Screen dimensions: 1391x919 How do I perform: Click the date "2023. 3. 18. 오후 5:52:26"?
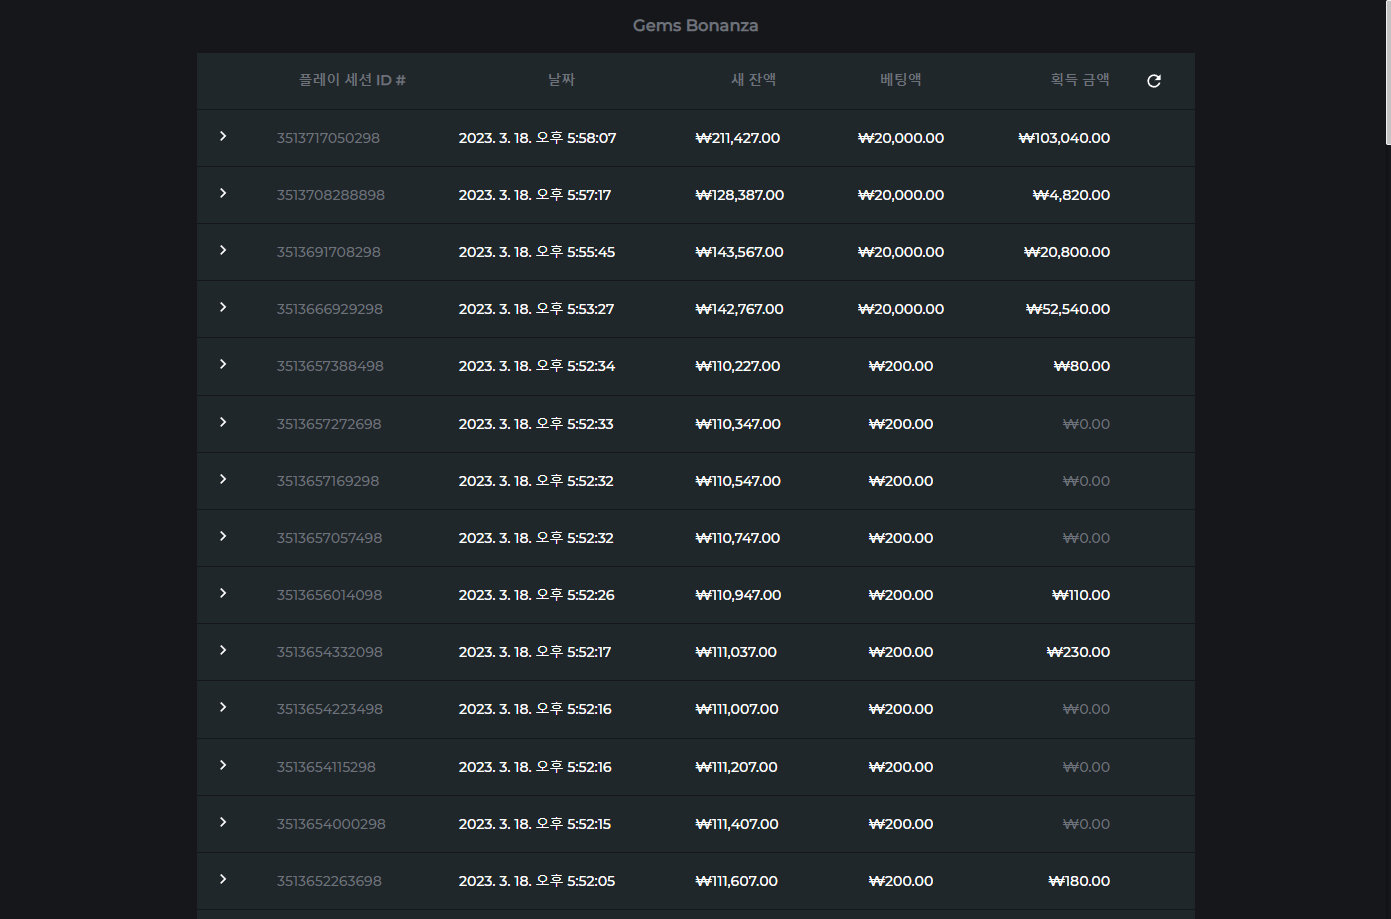(537, 595)
